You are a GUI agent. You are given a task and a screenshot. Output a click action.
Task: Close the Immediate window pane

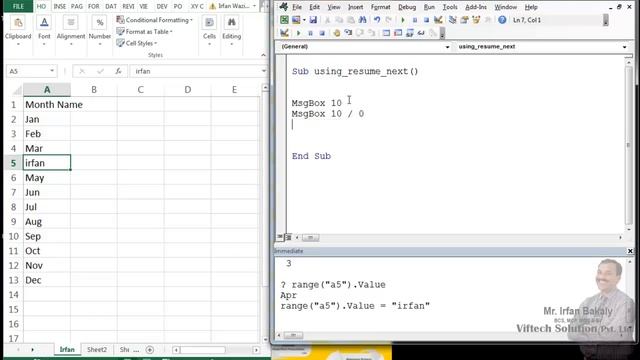630,251
